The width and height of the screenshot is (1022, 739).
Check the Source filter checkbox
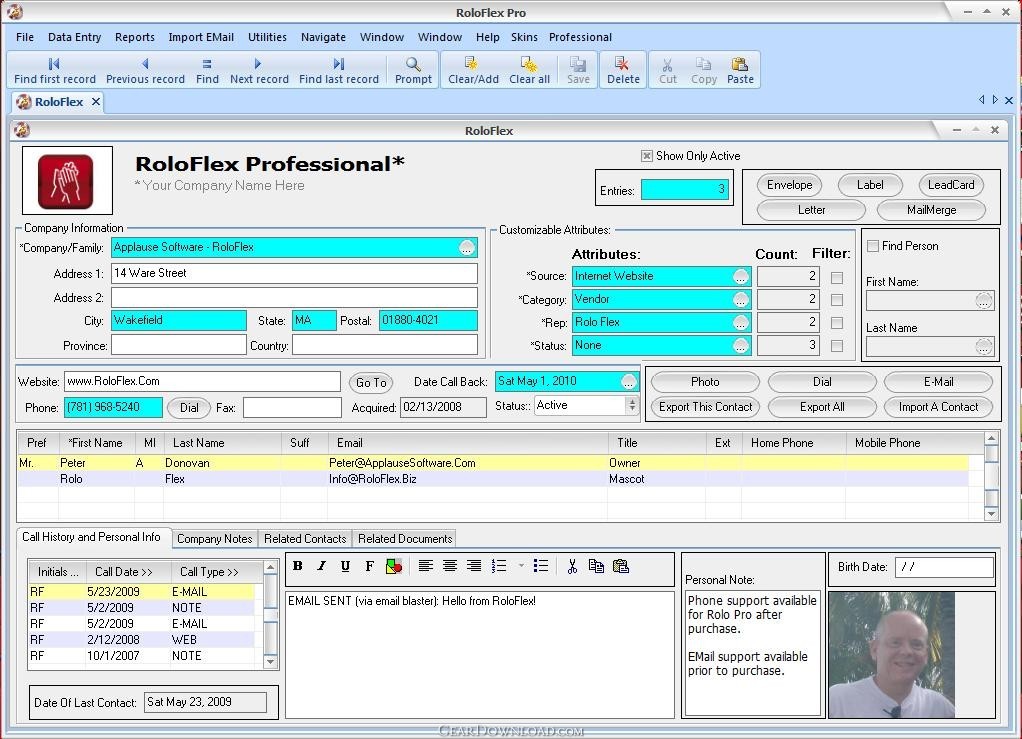(837, 278)
